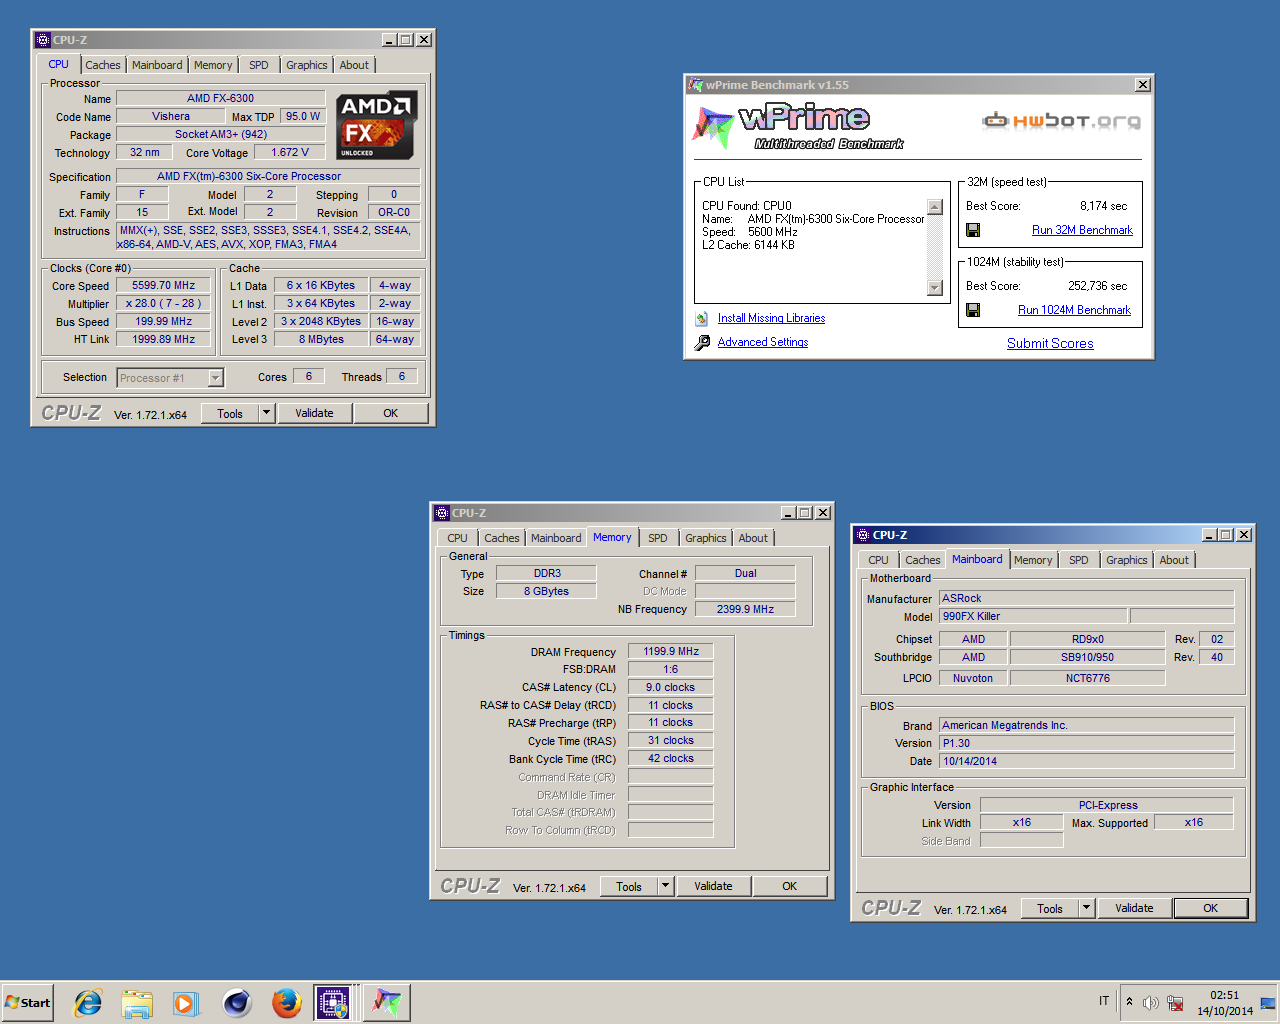Click the NB Frequency 2399.9 MHz value

[x=745, y=609]
